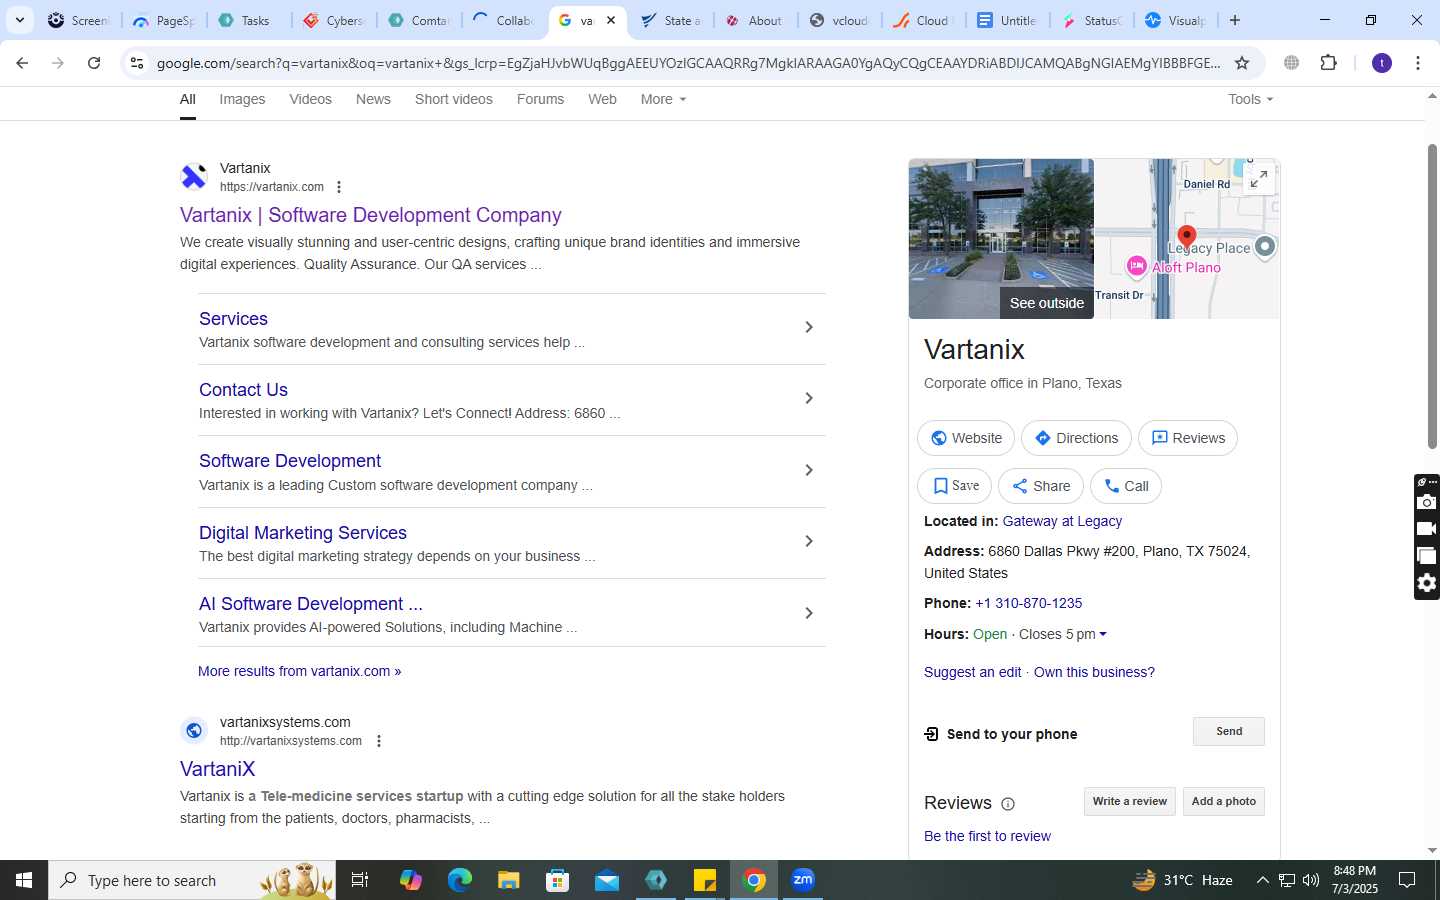1440x900 pixels.
Task: Click Add a photo button
Action: tap(1224, 801)
